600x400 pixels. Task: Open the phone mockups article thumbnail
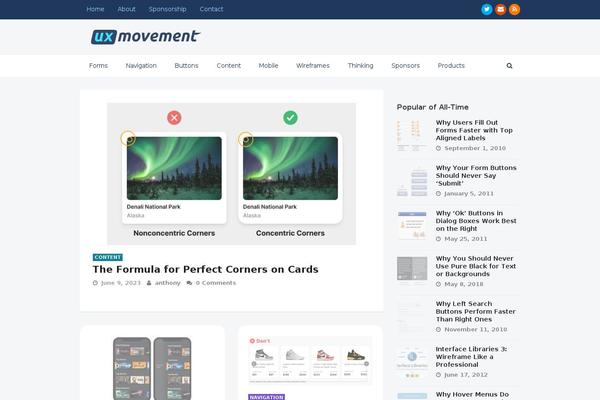(152, 368)
